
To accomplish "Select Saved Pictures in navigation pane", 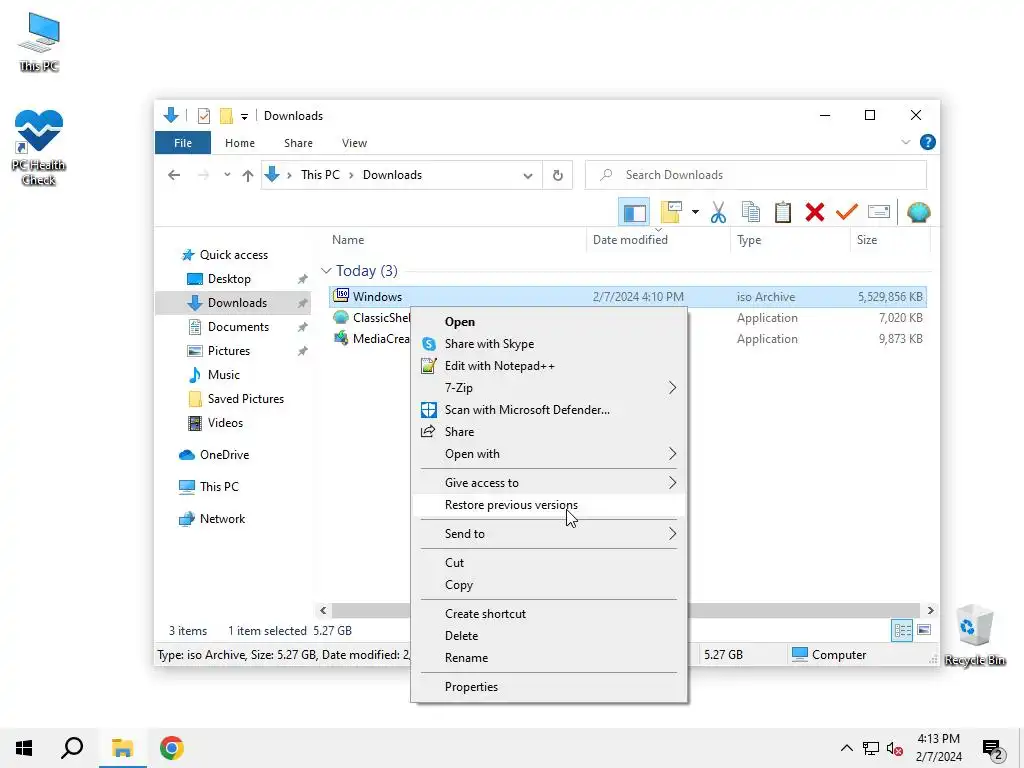I will (246, 399).
